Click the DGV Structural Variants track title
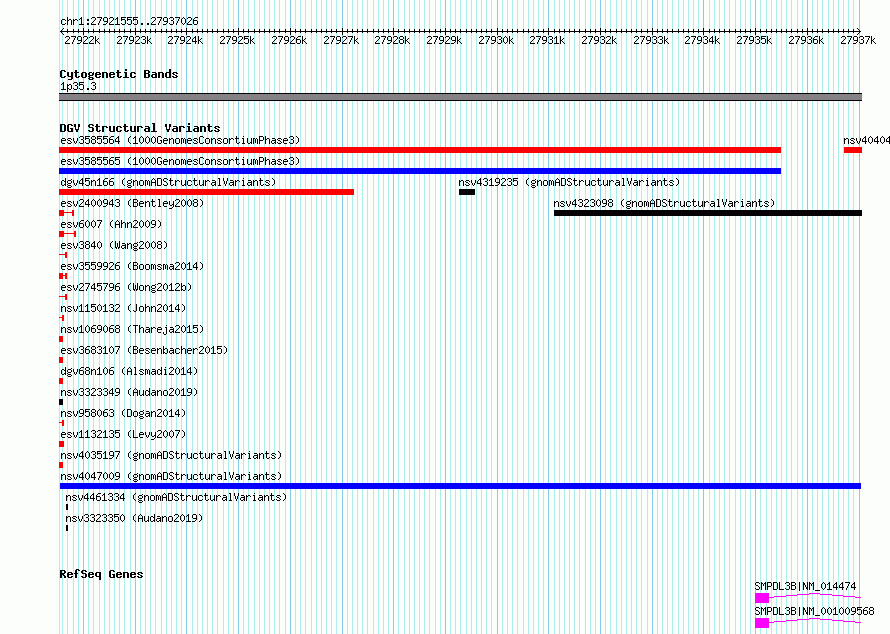890x634 pixels. click(x=140, y=128)
